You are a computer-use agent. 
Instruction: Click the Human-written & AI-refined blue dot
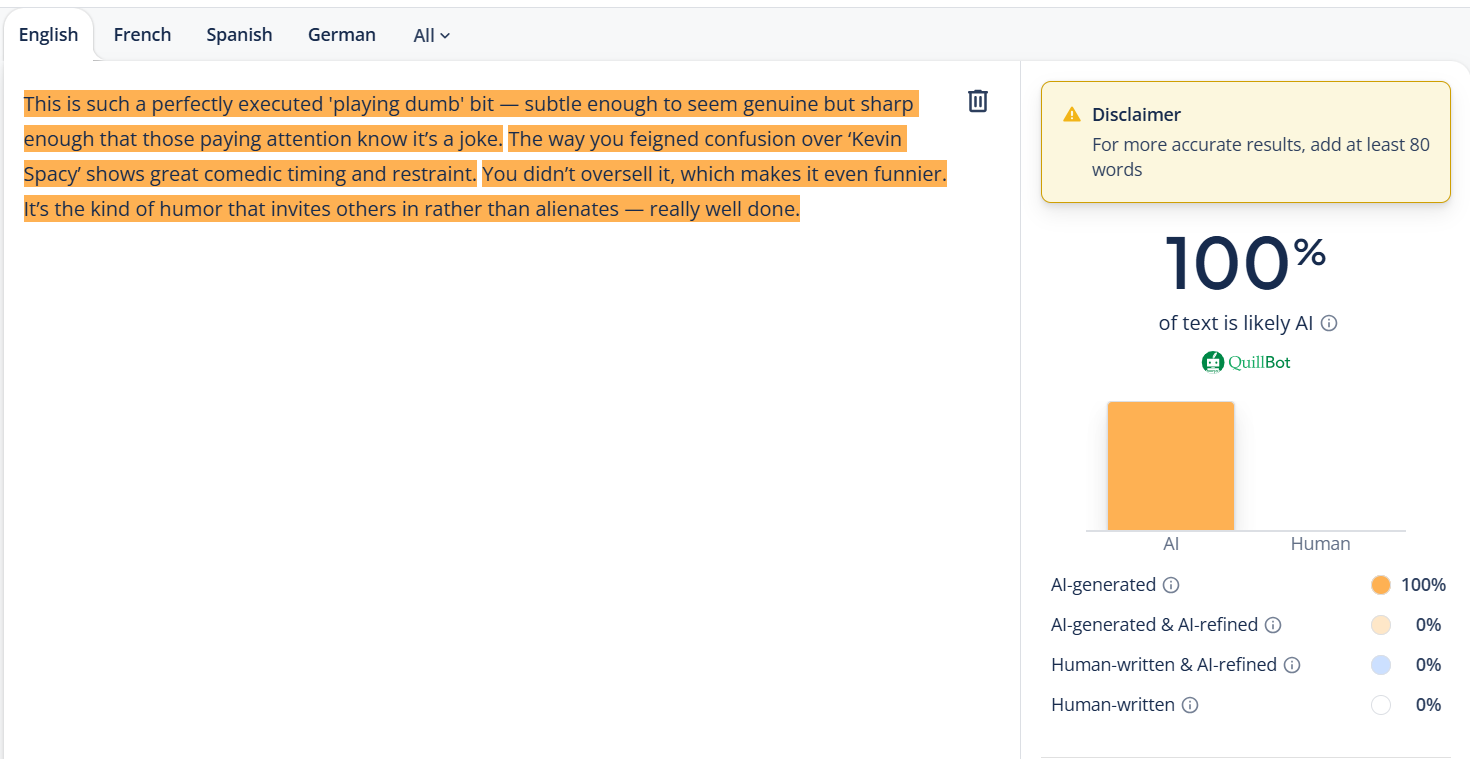1381,665
